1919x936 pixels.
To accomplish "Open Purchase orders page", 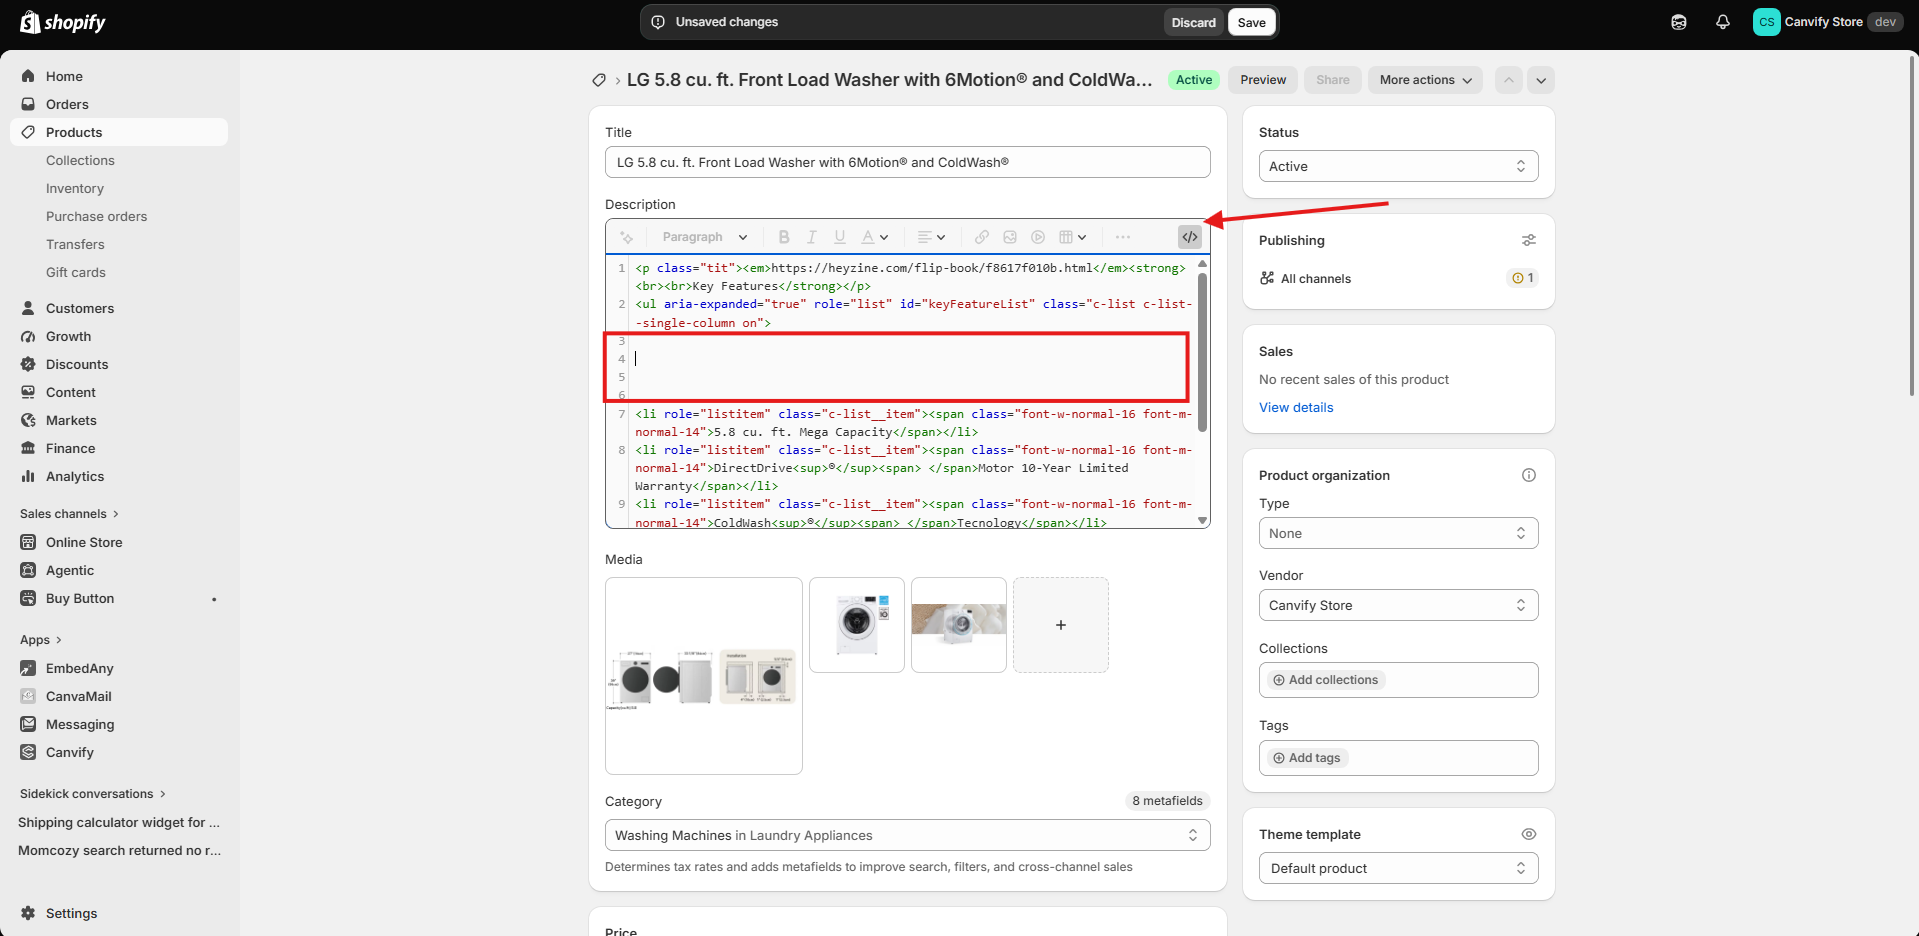I will tap(96, 216).
